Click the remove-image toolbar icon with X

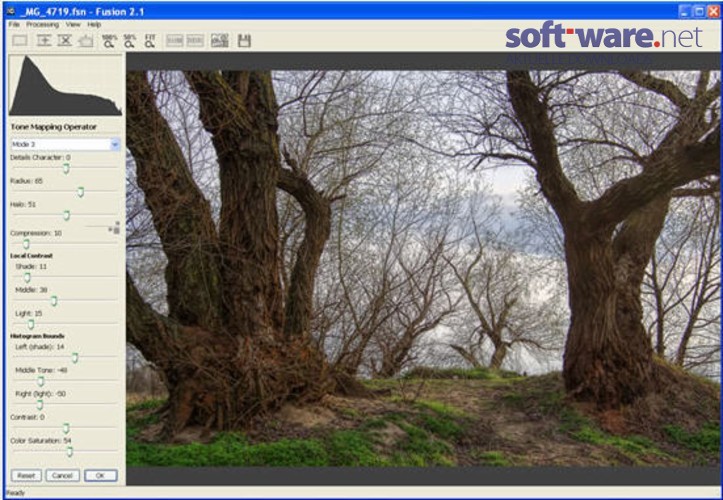65,41
